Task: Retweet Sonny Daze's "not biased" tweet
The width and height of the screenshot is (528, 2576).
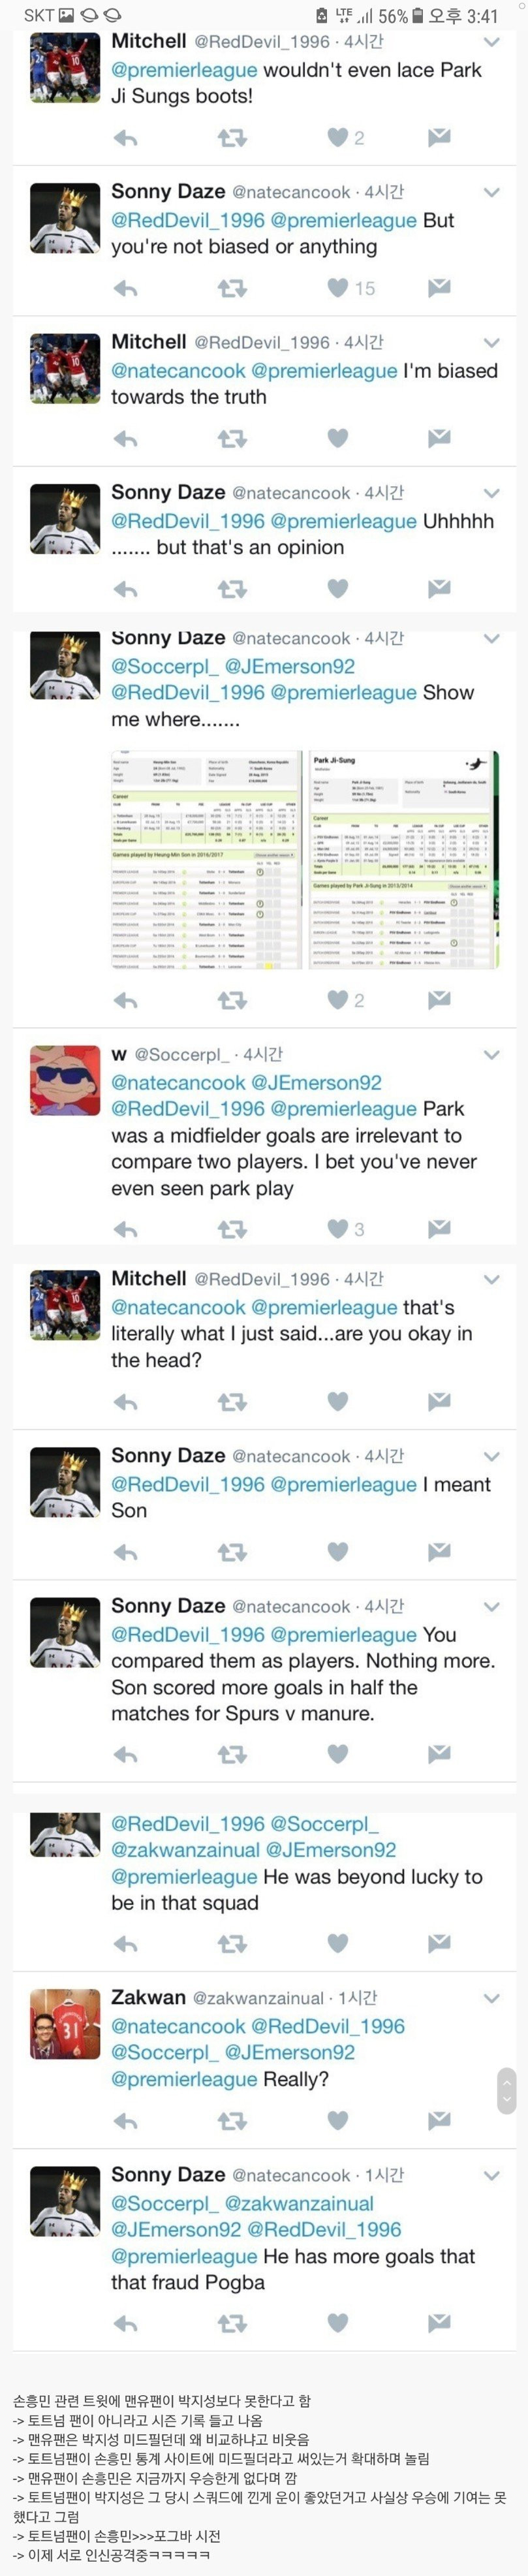Action: (x=232, y=289)
